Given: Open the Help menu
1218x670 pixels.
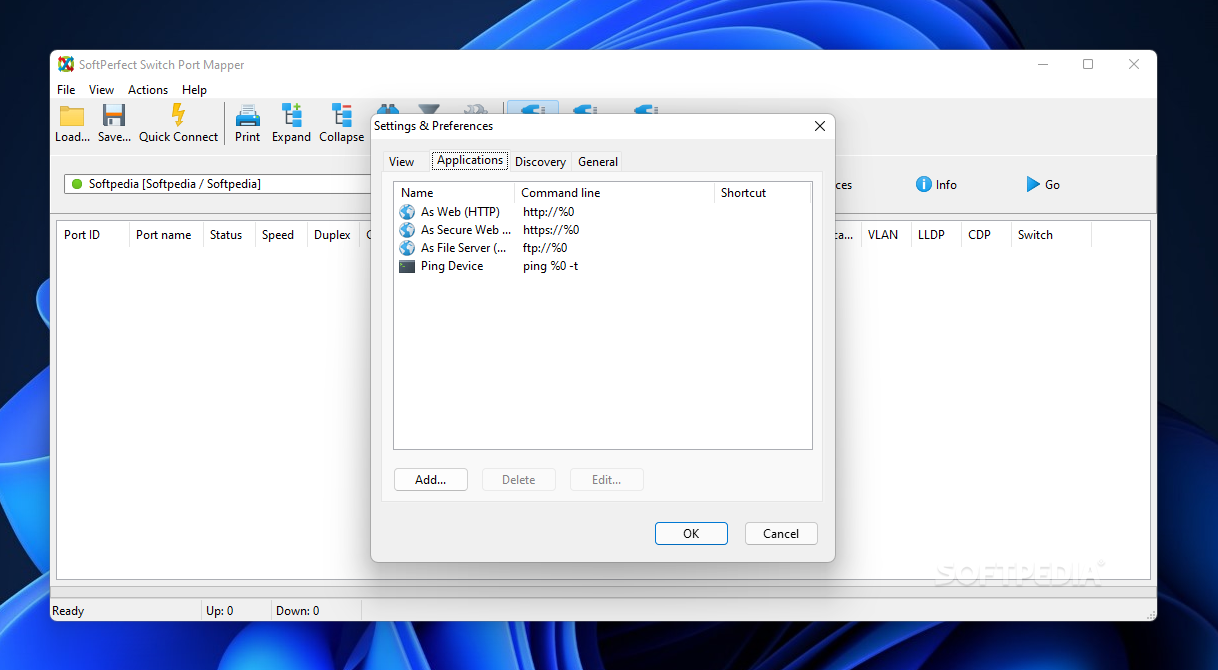Looking at the screenshot, I should coord(194,90).
